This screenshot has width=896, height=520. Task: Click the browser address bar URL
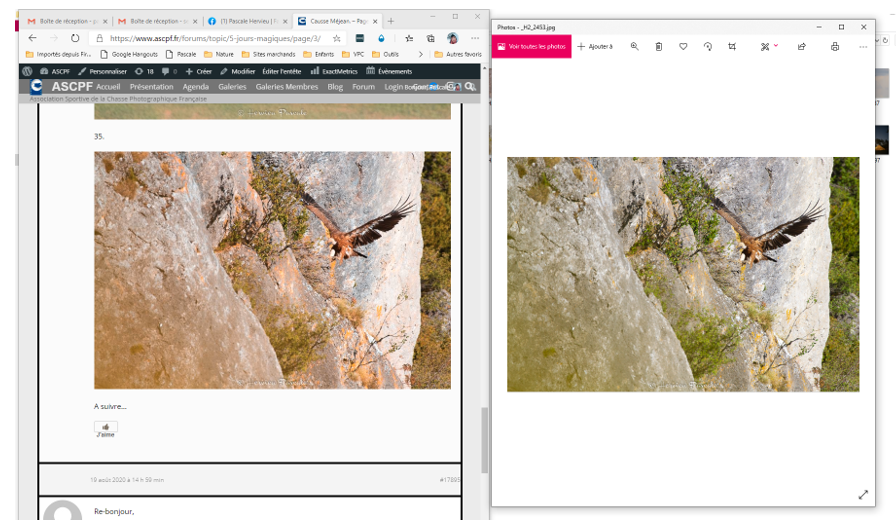click(215, 38)
